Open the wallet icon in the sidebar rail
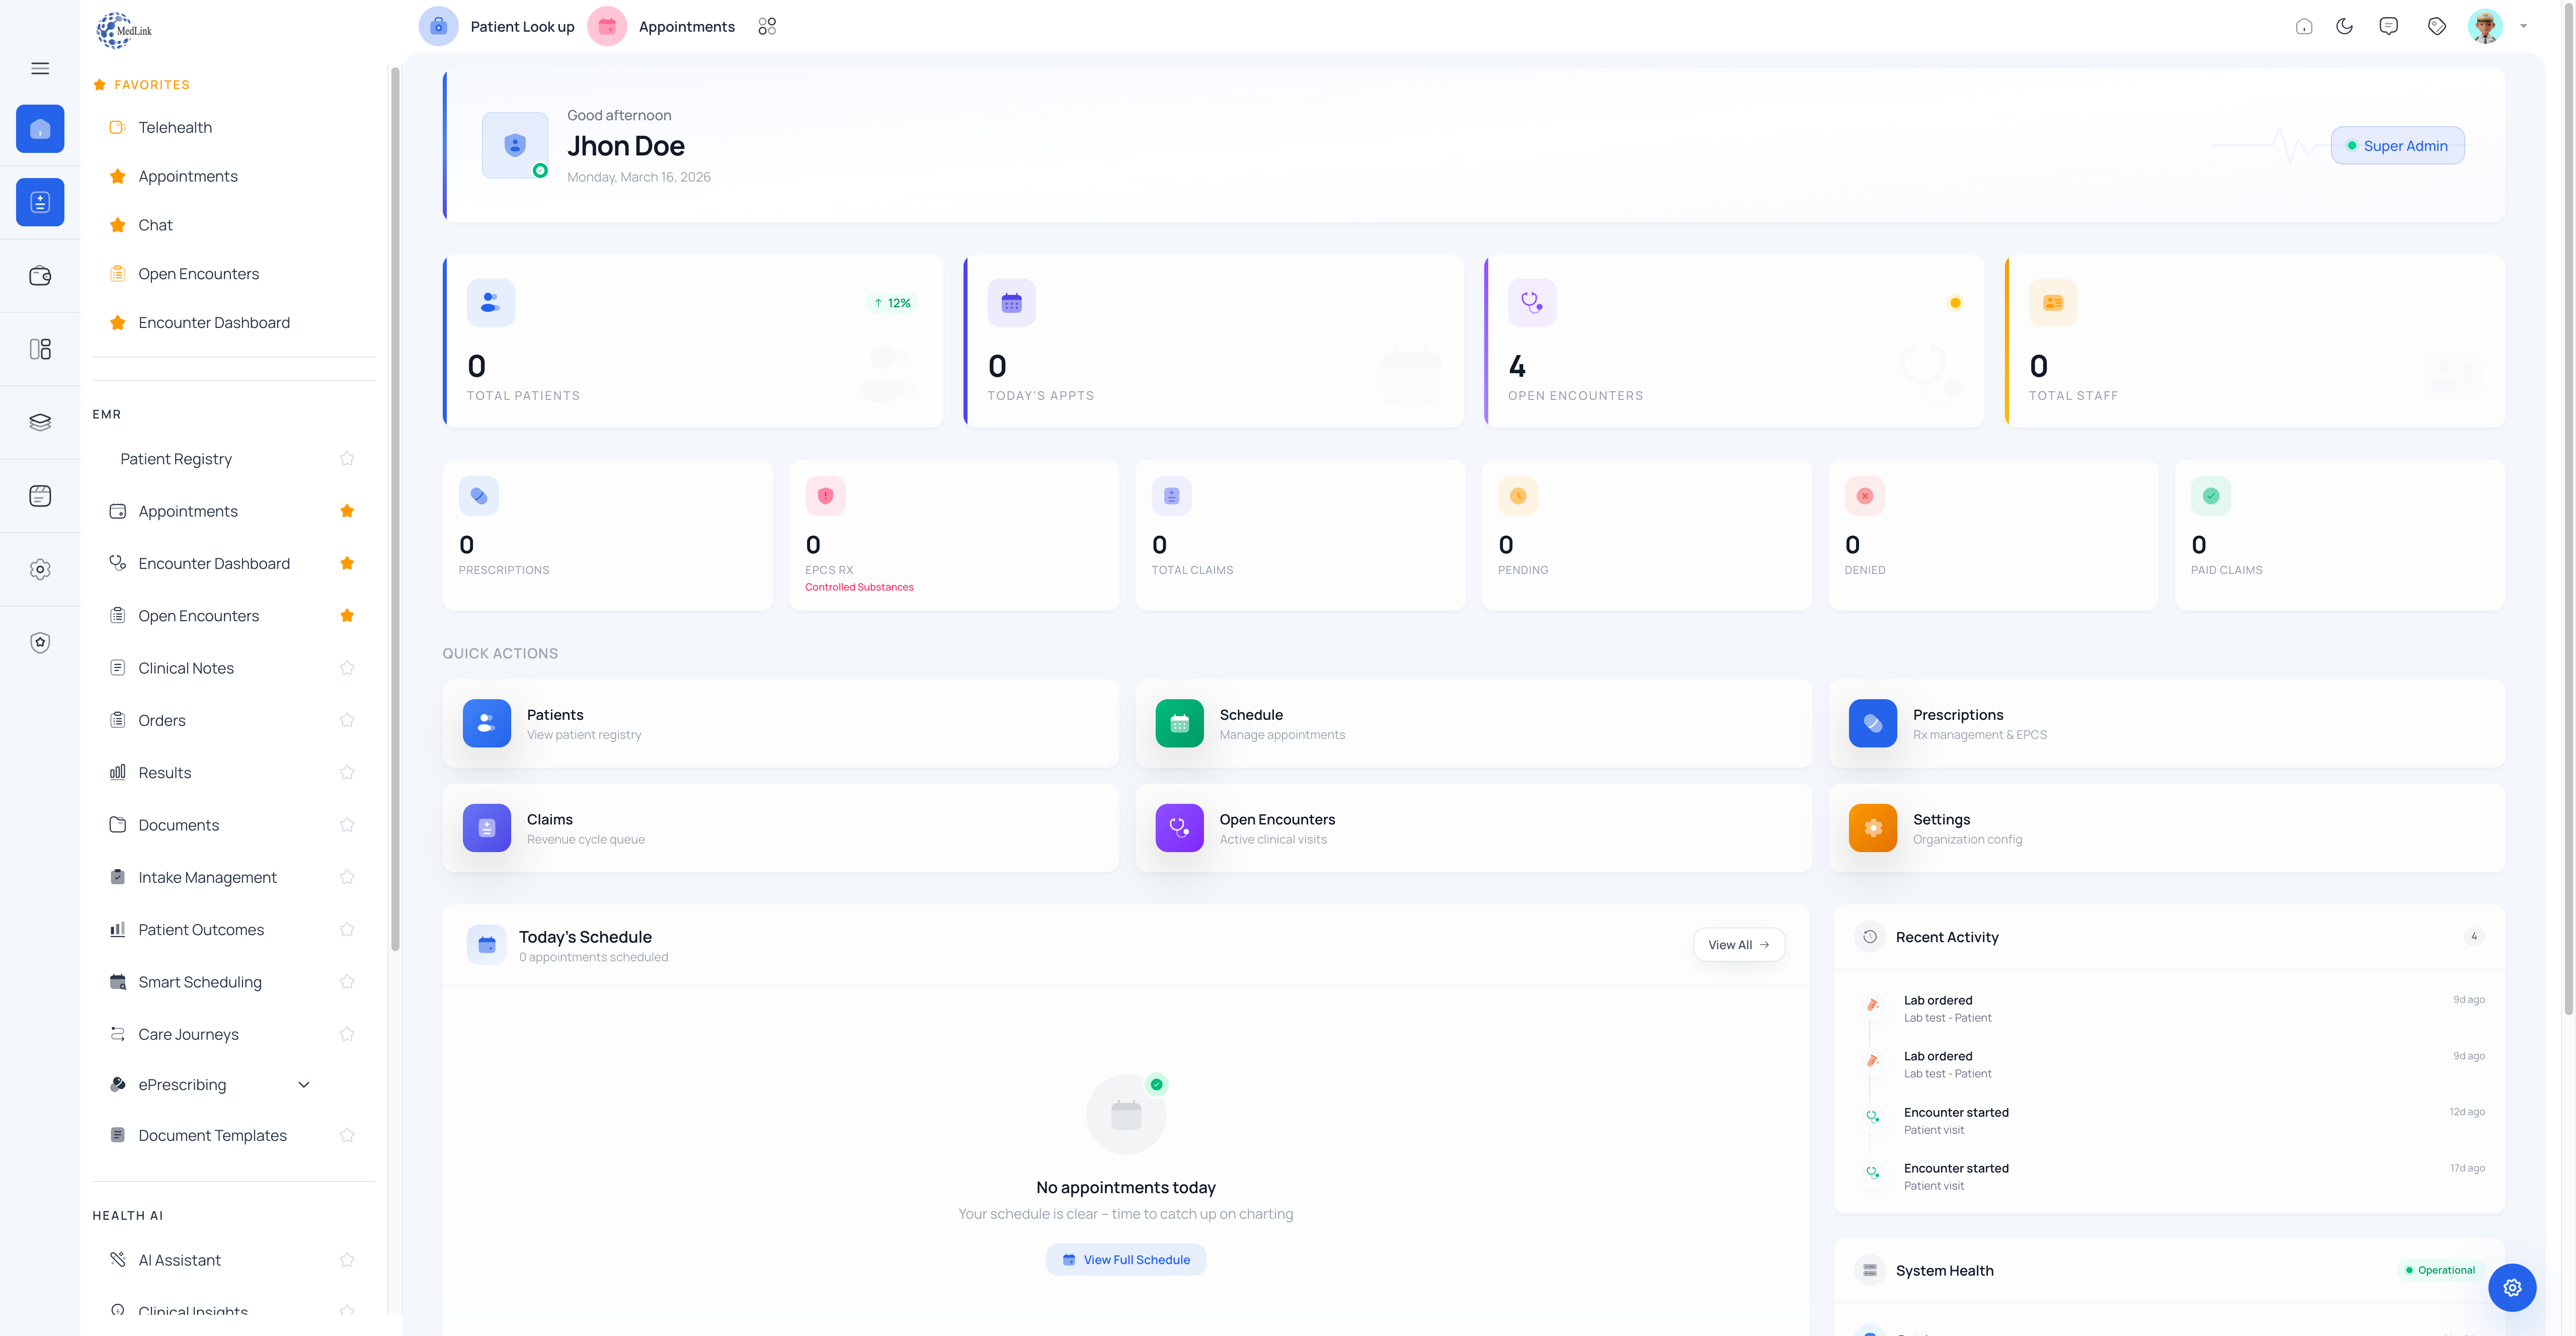Viewport: 2576px width, 1336px height. 40,275
